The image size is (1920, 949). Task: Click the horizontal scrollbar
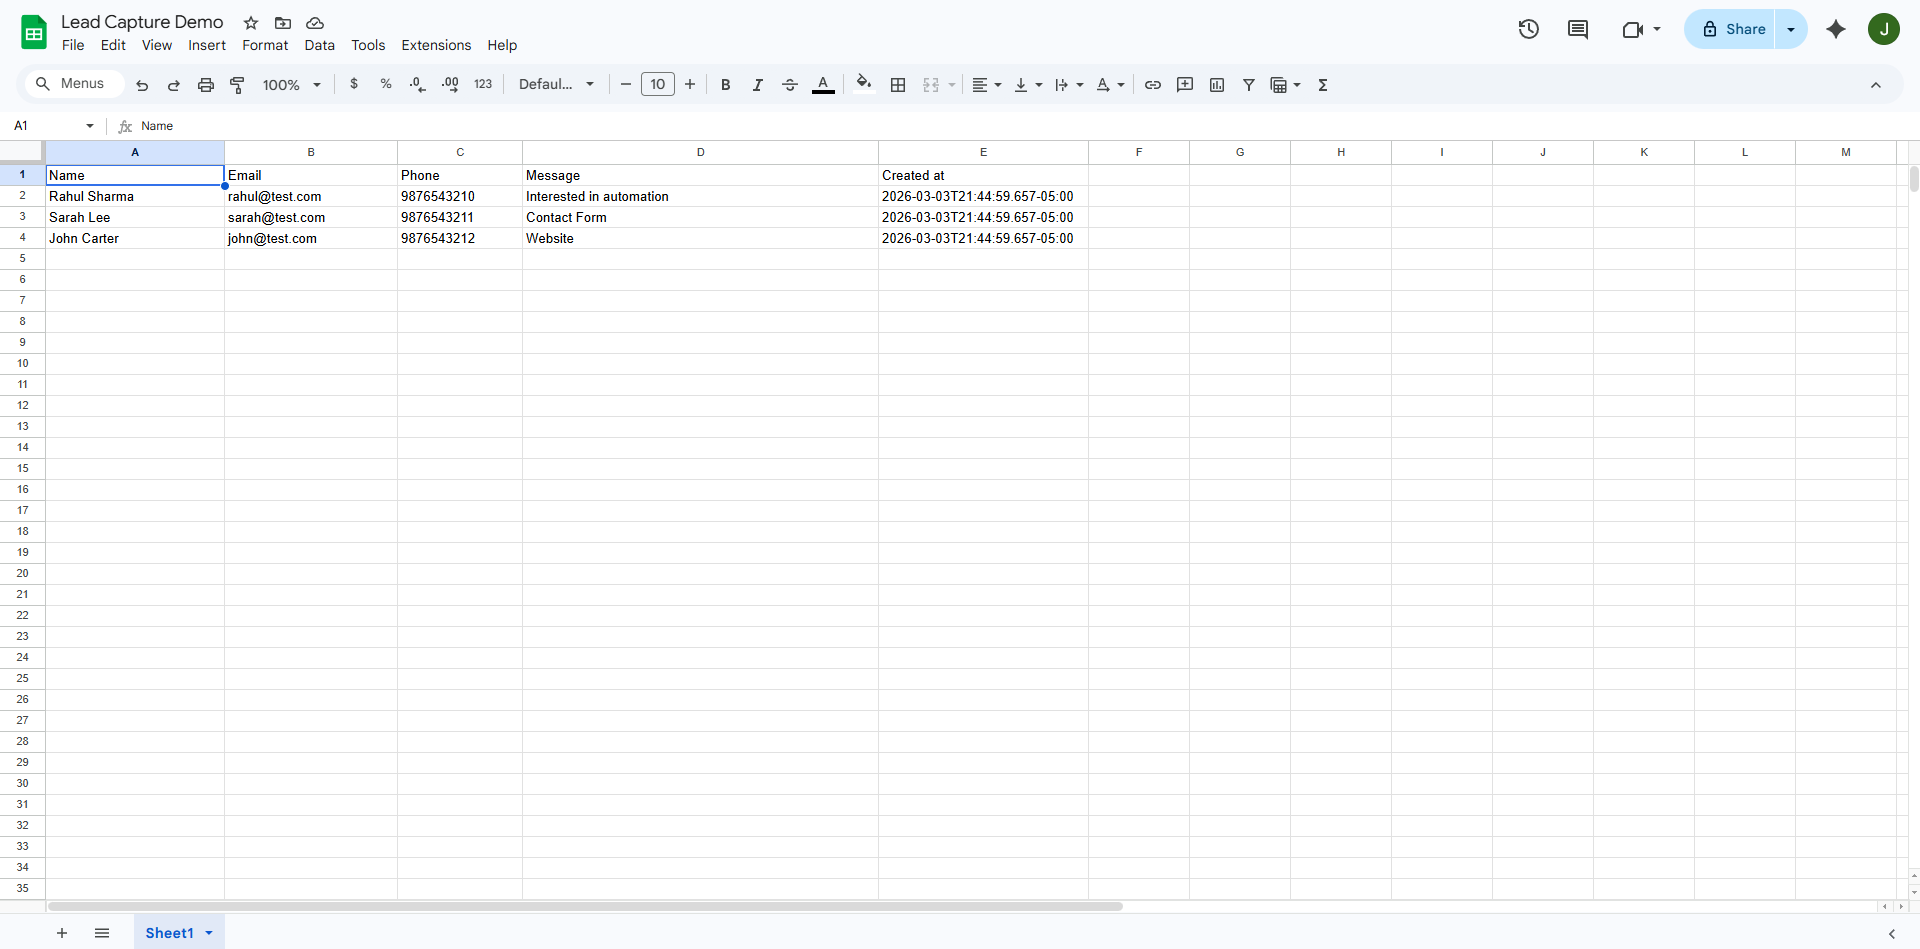(x=585, y=907)
